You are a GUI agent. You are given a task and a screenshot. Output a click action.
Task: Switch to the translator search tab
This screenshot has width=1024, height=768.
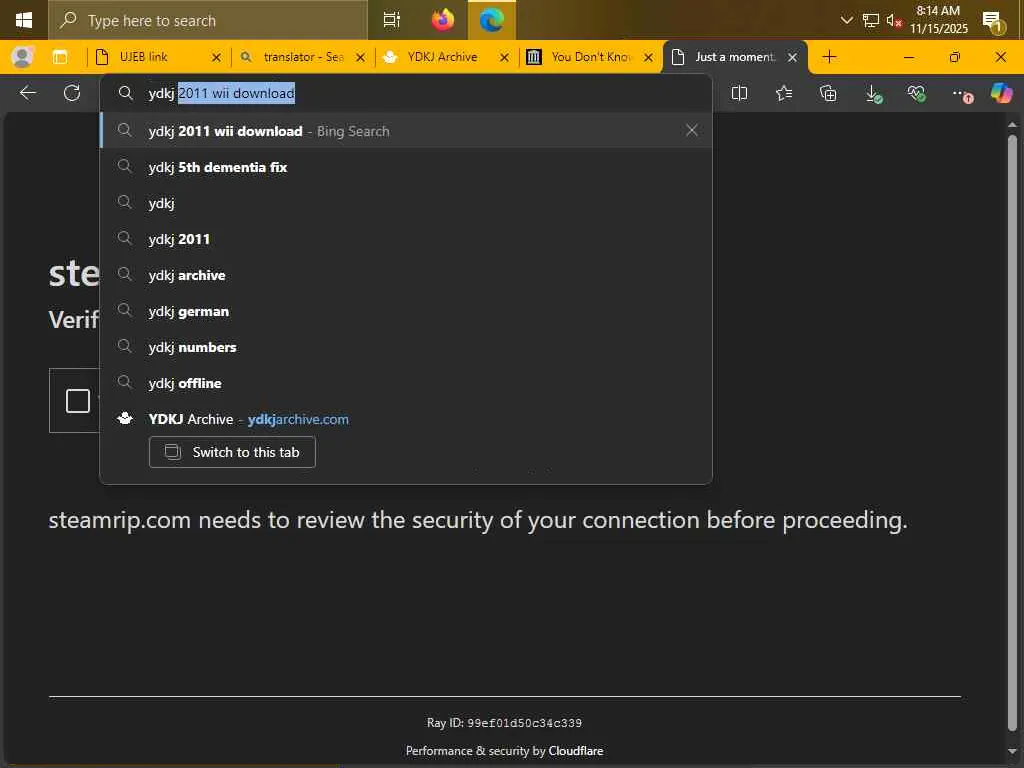302,57
